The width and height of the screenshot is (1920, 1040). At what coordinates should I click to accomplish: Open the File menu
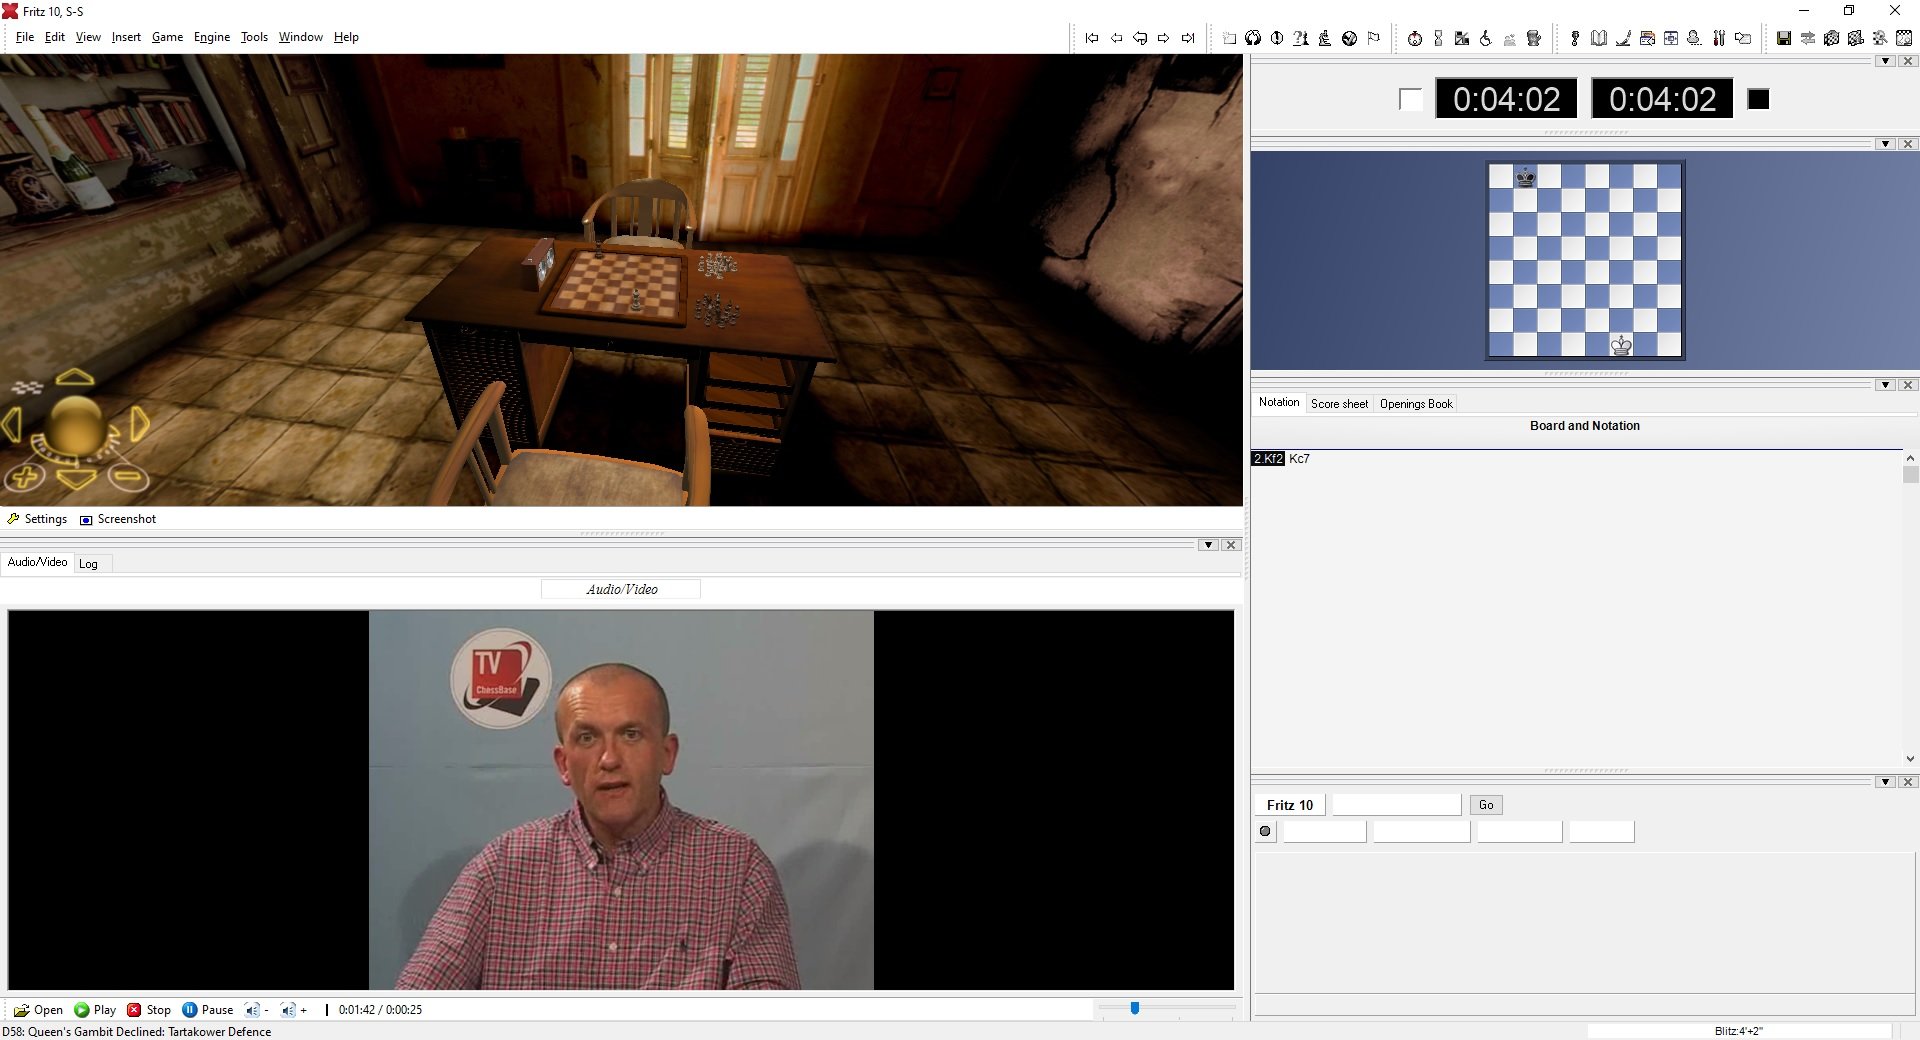coord(25,37)
